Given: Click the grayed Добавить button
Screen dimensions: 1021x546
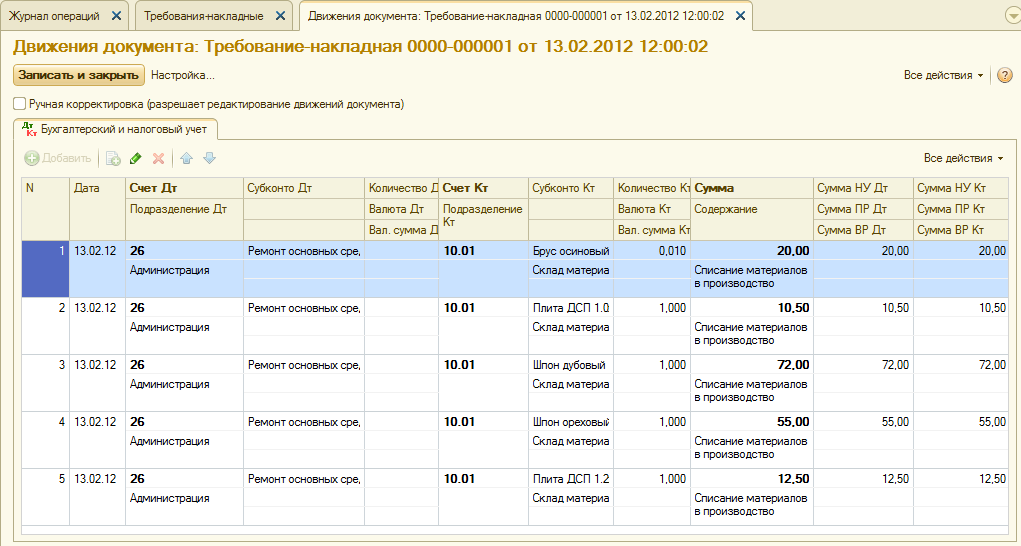Looking at the screenshot, I should 58,158.
